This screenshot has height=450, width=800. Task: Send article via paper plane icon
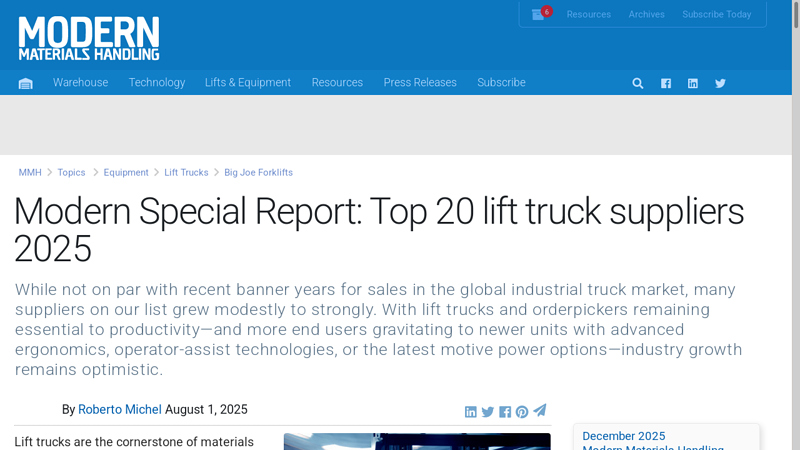pos(540,410)
